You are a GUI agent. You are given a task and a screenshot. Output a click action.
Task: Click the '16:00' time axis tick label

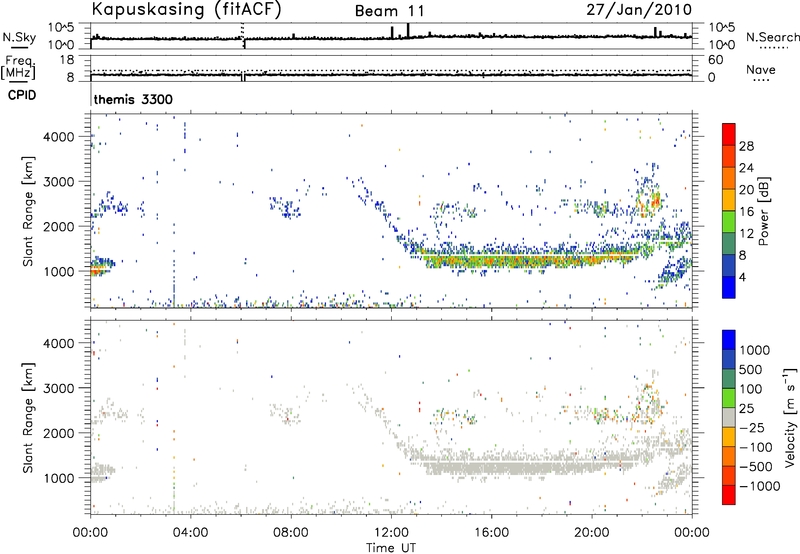click(x=491, y=533)
